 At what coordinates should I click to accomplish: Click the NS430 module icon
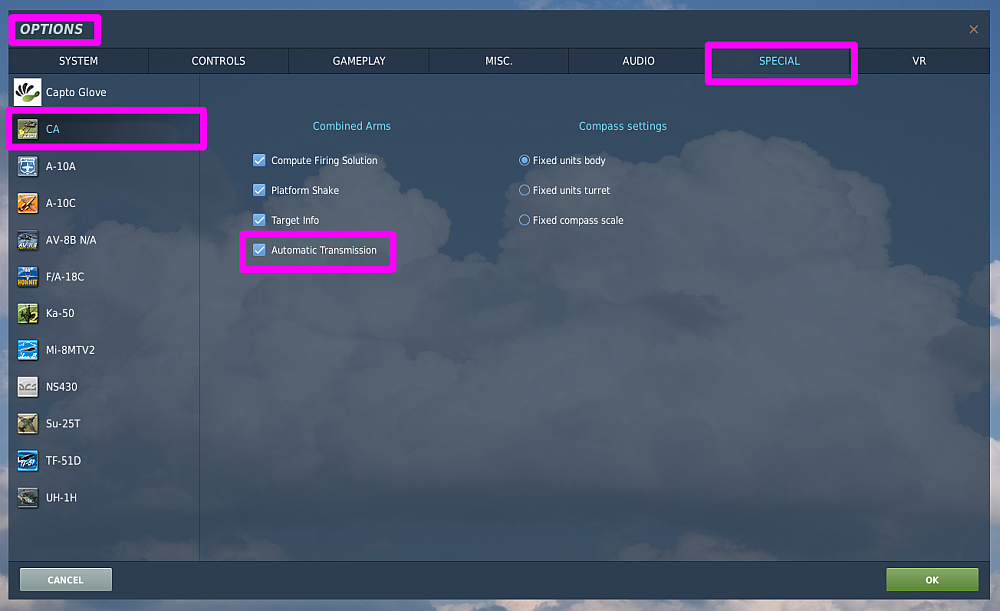pyautogui.click(x=27, y=386)
